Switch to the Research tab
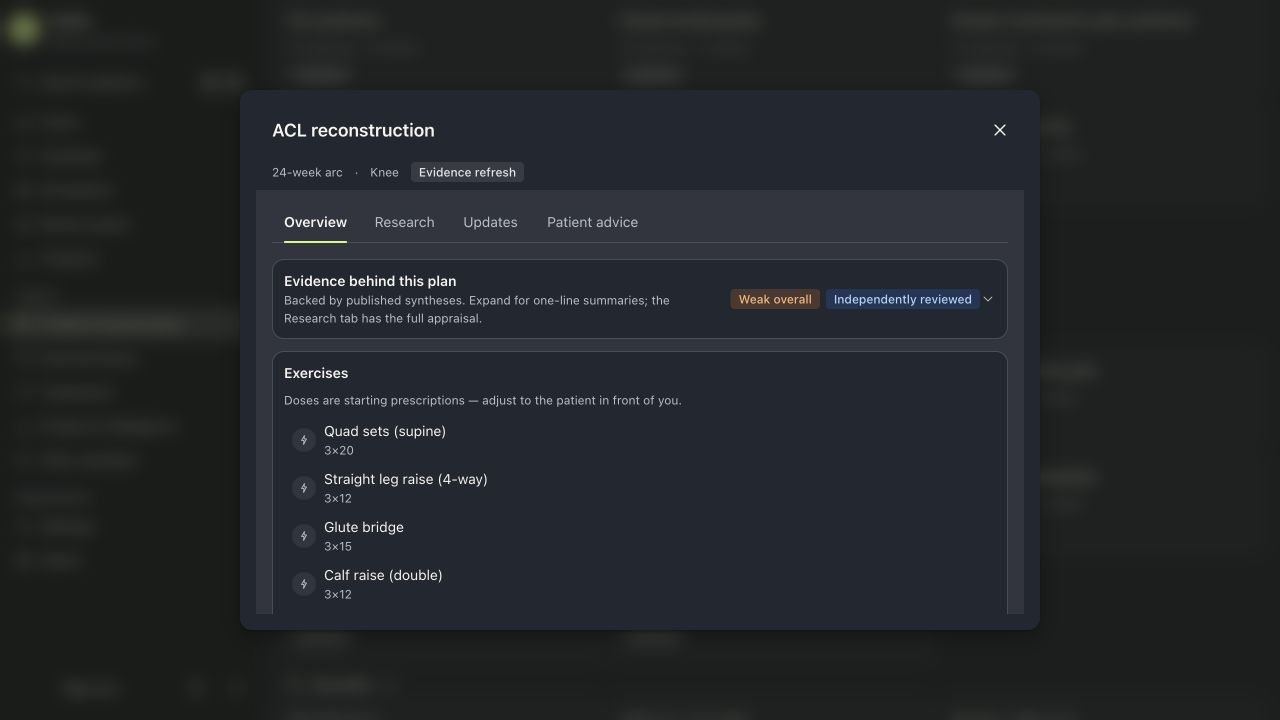 [404, 222]
